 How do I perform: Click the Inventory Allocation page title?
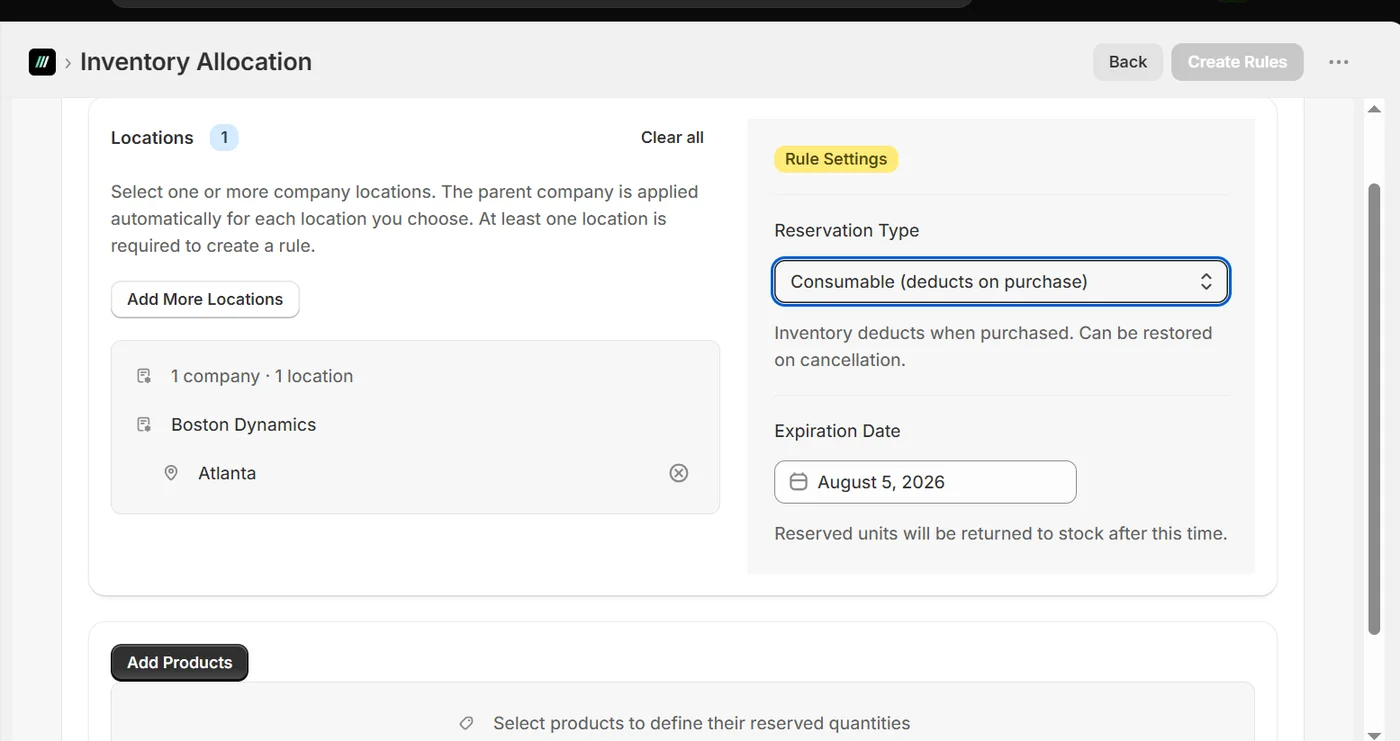tap(196, 62)
